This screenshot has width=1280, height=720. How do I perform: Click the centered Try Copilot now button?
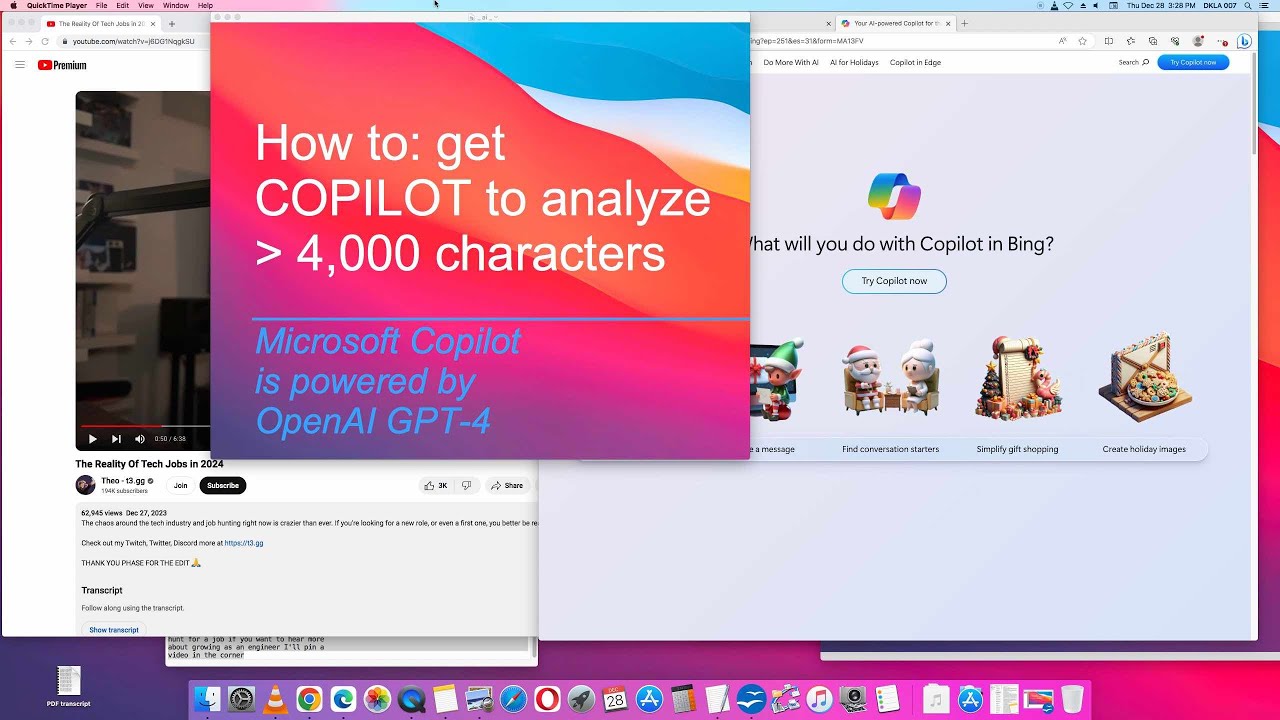tap(894, 281)
